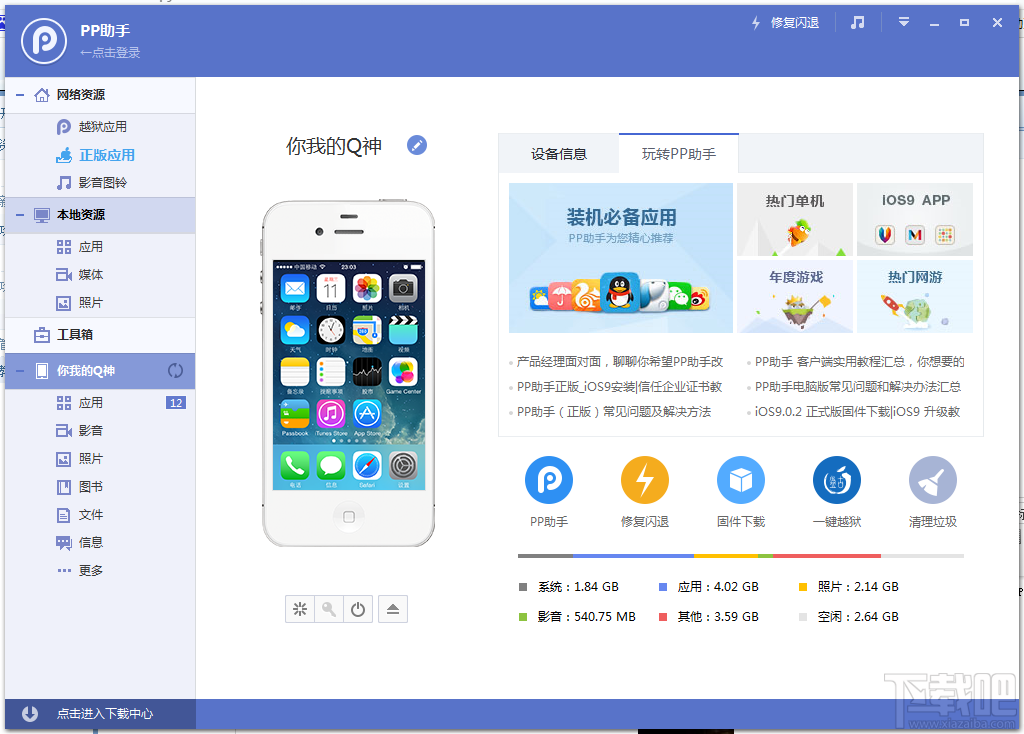Open link PP助手（正版）常见问题及解决方法
Image resolution: width=1024 pixels, height=734 pixels.
tap(614, 412)
